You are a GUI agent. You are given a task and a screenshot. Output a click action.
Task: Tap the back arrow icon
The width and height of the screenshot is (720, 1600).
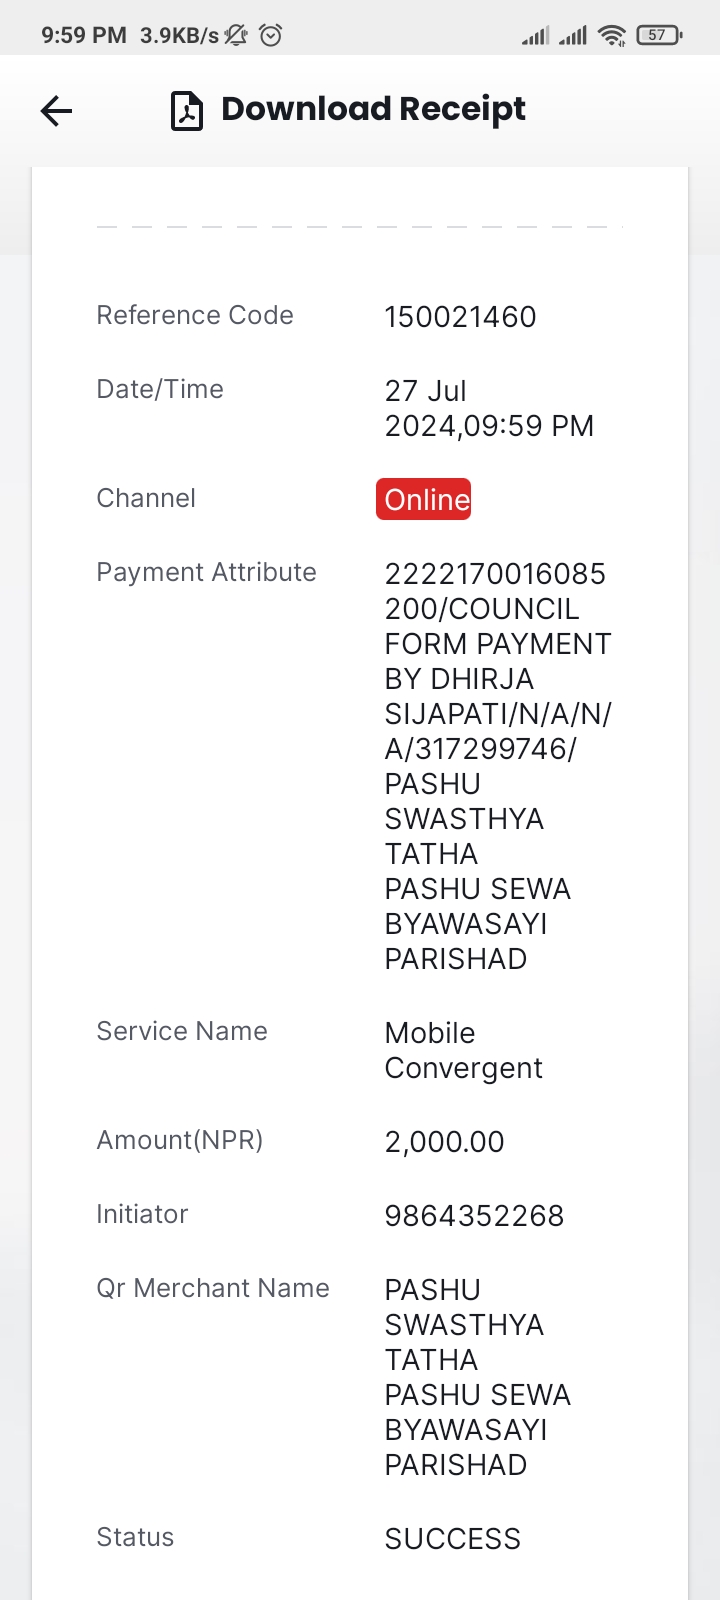click(x=57, y=111)
